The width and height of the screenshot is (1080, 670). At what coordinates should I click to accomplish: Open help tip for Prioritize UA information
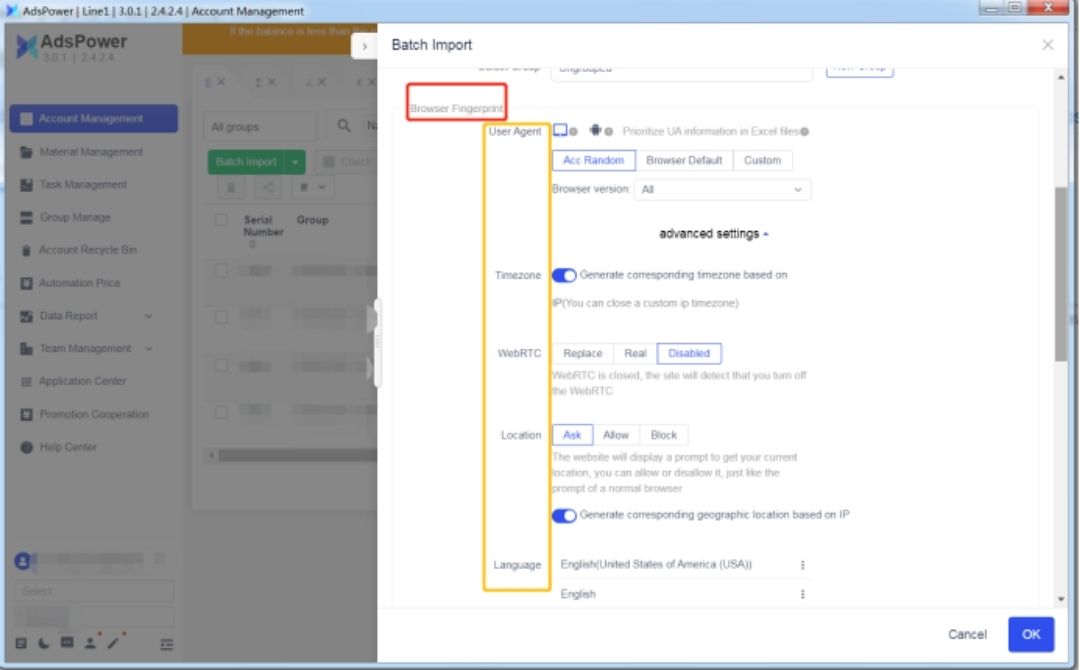click(x=804, y=132)
